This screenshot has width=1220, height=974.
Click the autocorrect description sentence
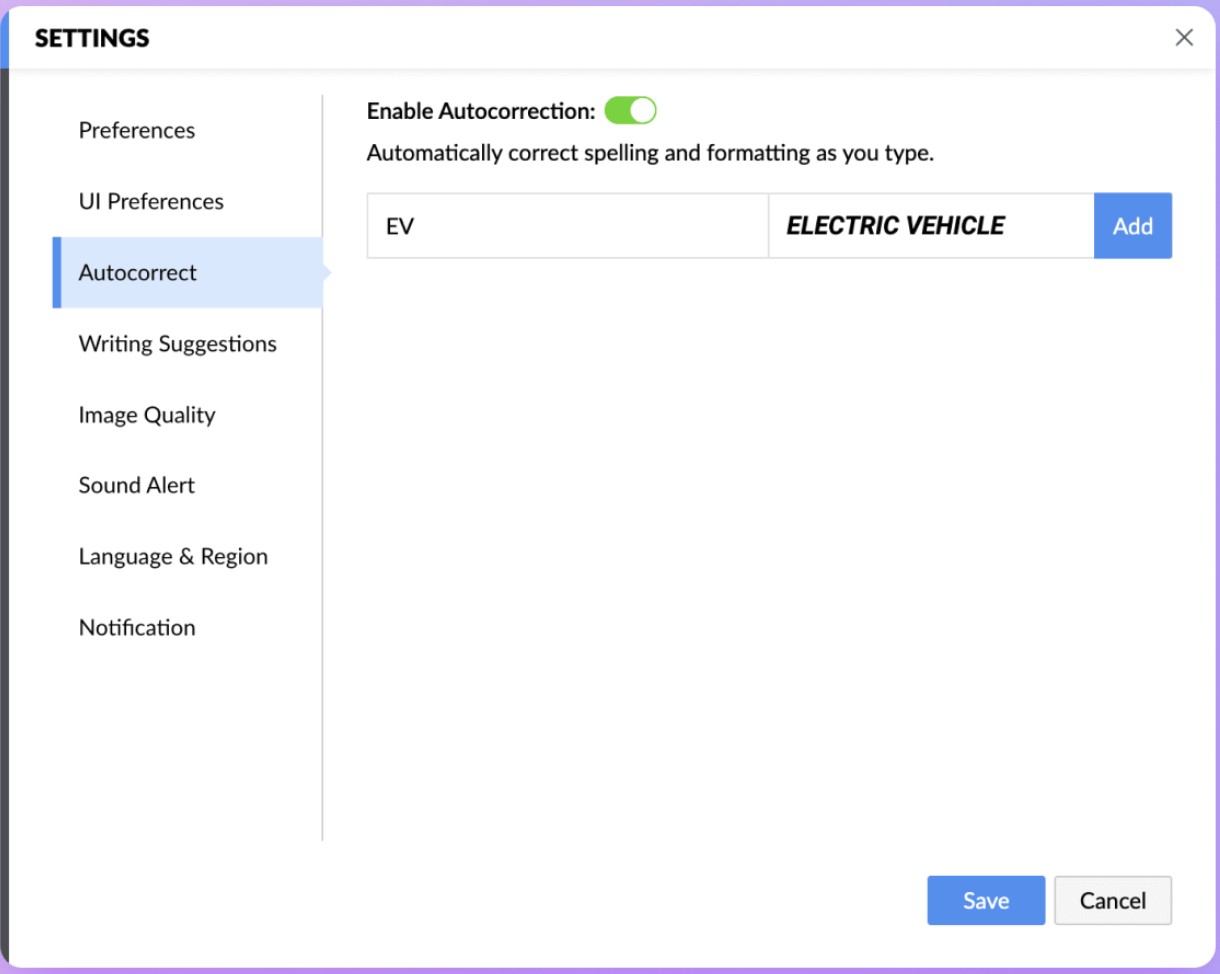click(650, 154)
